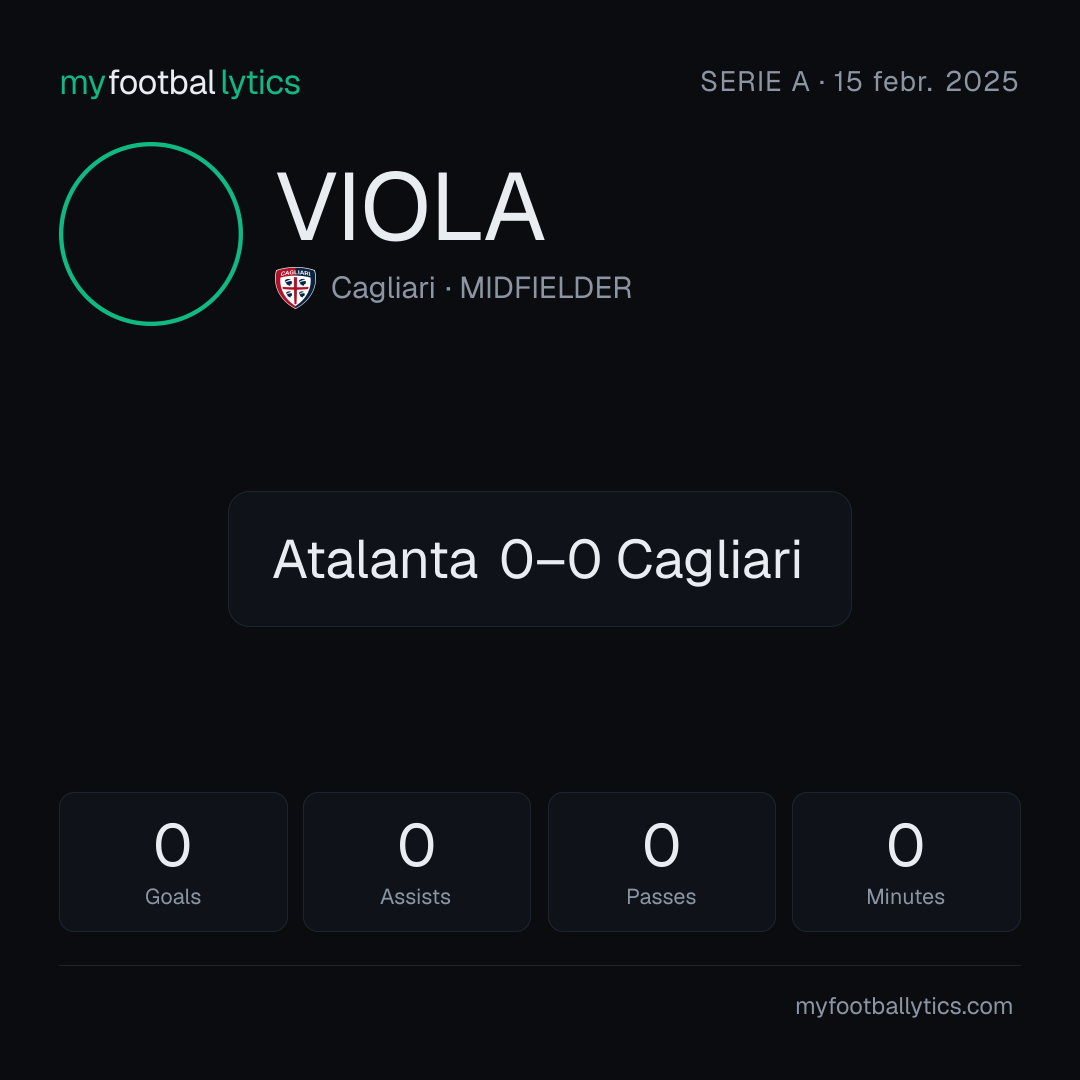The width and height of the screenshot is (1080, 1080).
Task: Click the myfootballytics.com footer link
Action: pos(904,1006)
